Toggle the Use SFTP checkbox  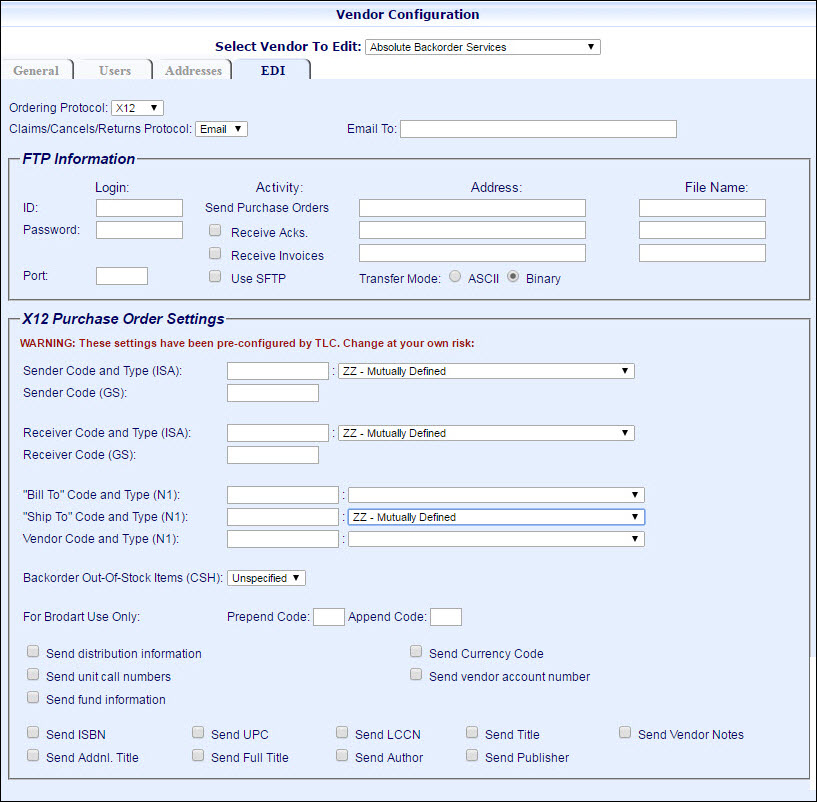click(x=215, y=276)
